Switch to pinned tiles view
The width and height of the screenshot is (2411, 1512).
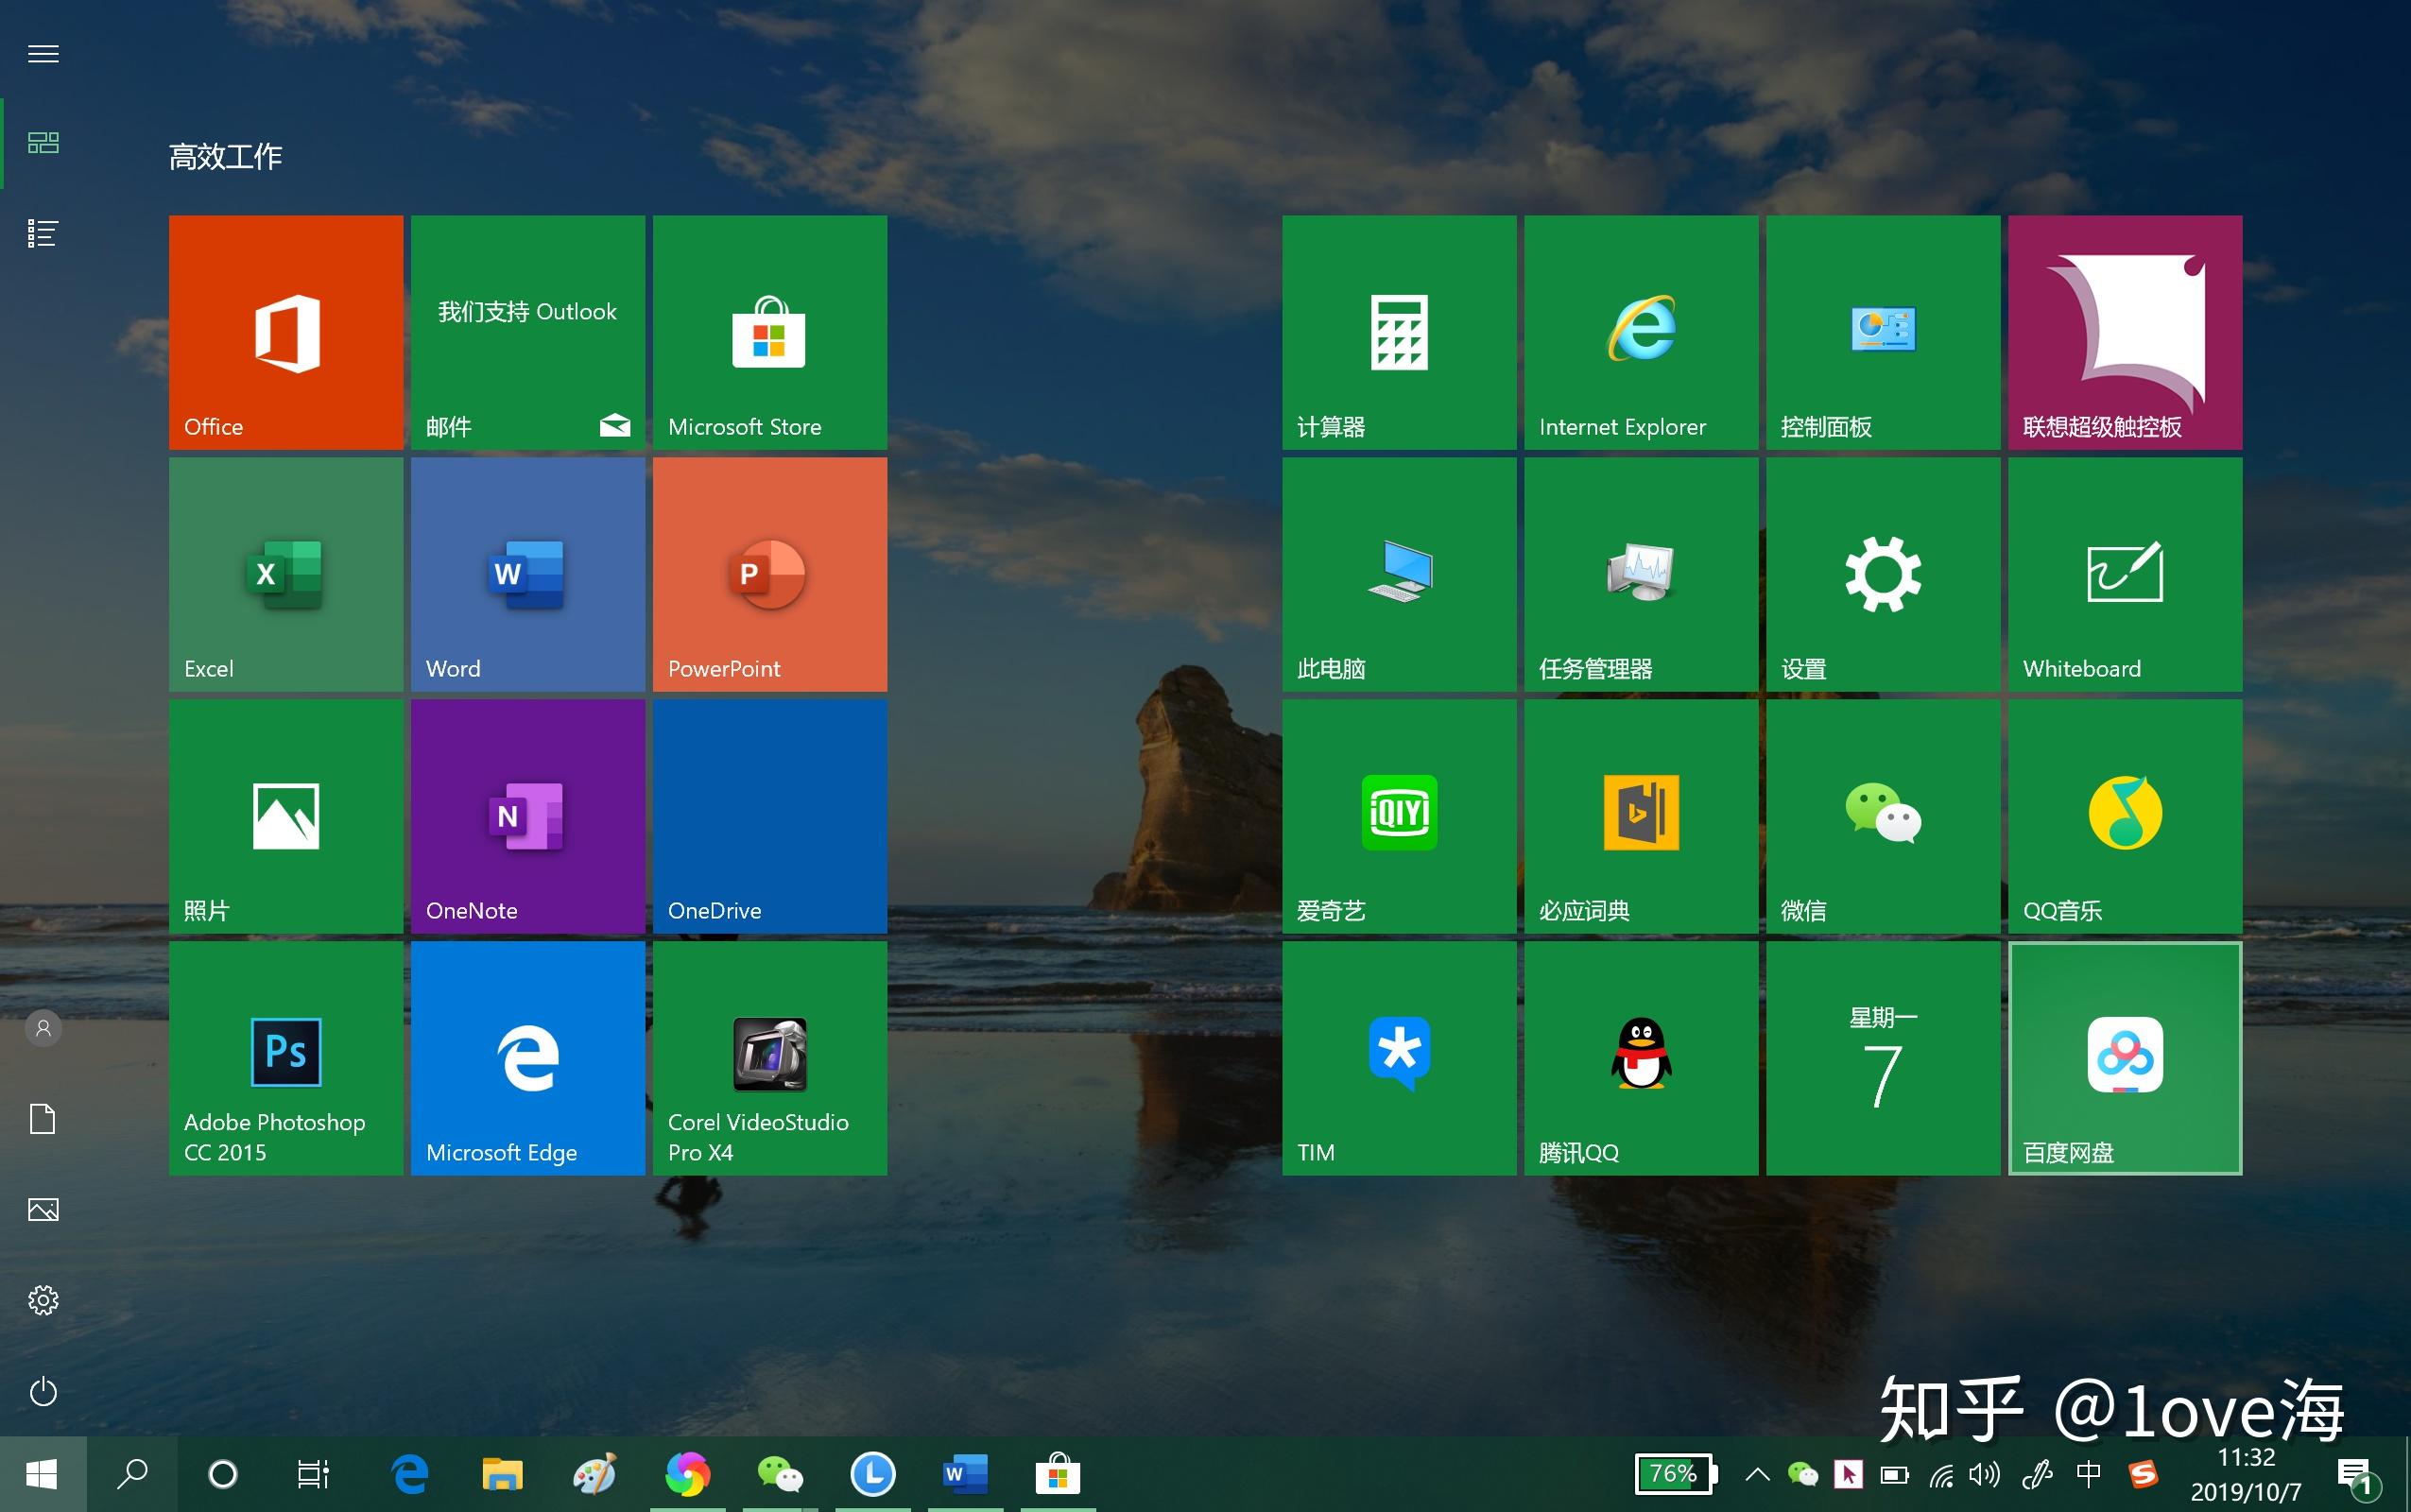point(43,143)
